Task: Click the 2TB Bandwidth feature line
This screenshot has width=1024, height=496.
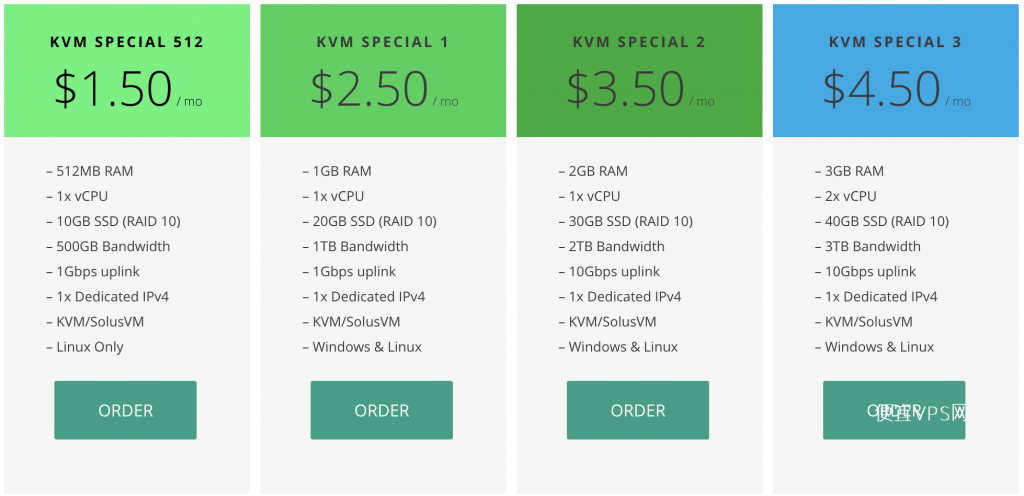Action: tap(612, 246)
